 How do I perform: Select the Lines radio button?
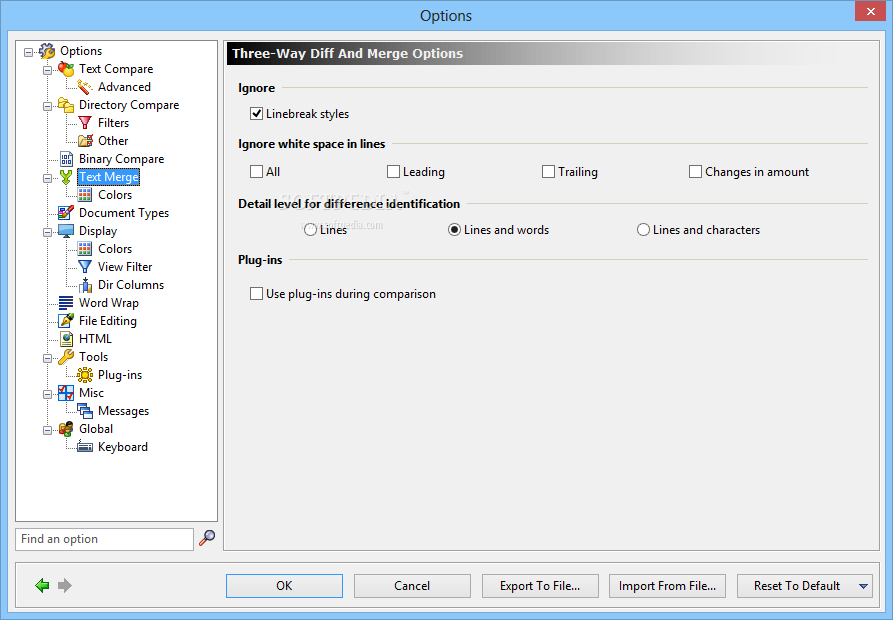(310, 230)
